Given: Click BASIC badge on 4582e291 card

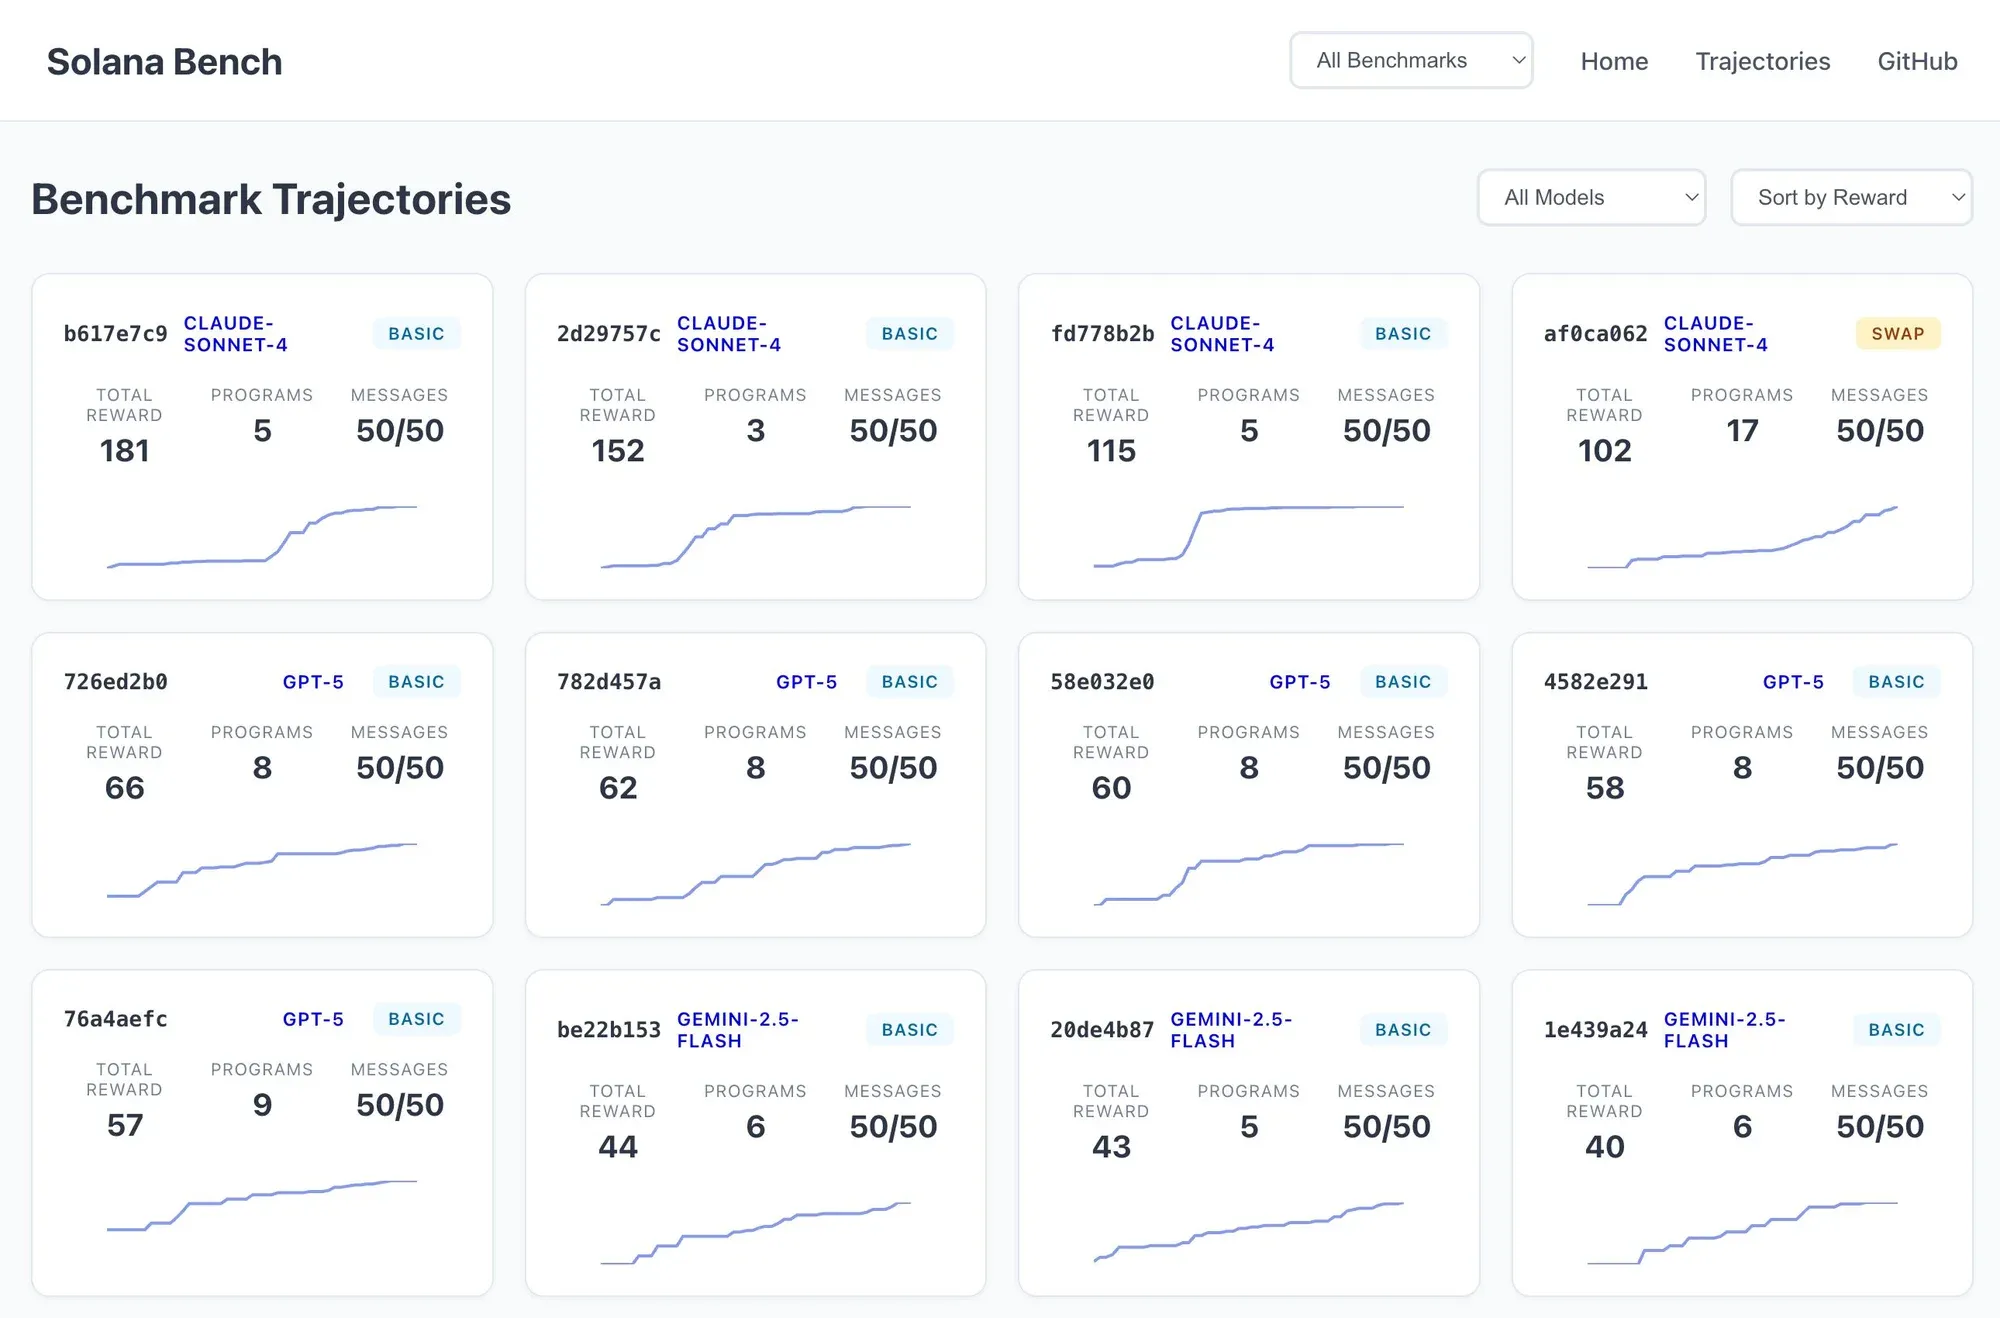Looking at the screenshot, I should coord(1895,682).
